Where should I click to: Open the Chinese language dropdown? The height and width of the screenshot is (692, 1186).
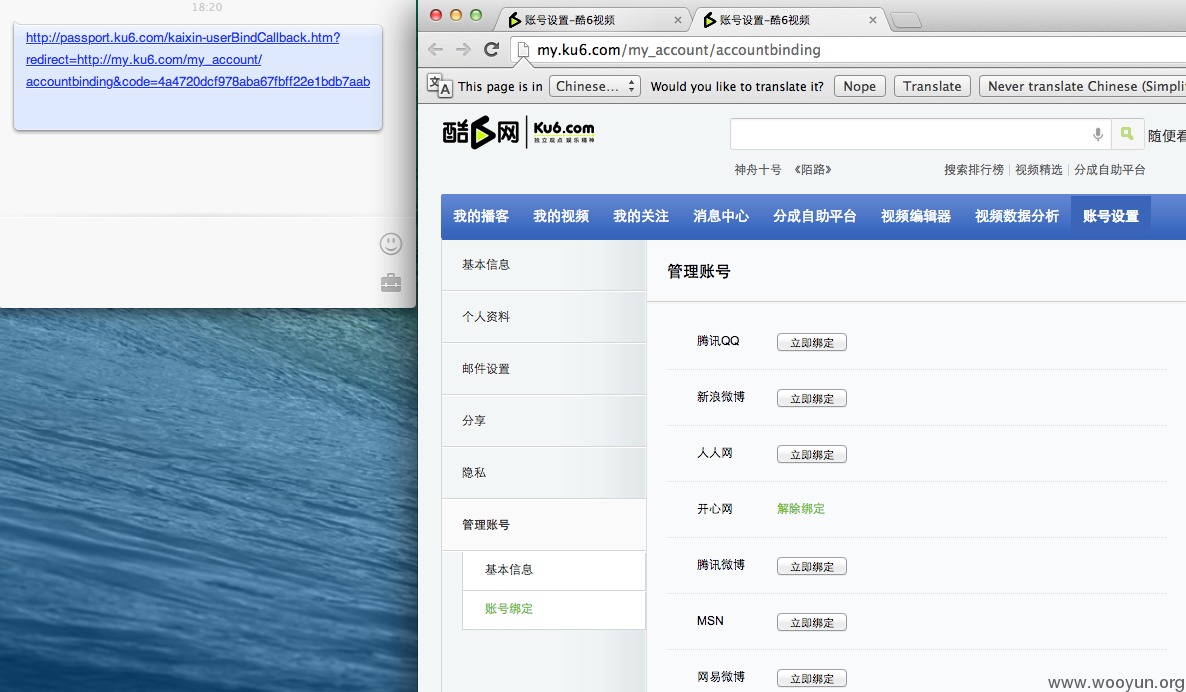[x=595, y=86]
